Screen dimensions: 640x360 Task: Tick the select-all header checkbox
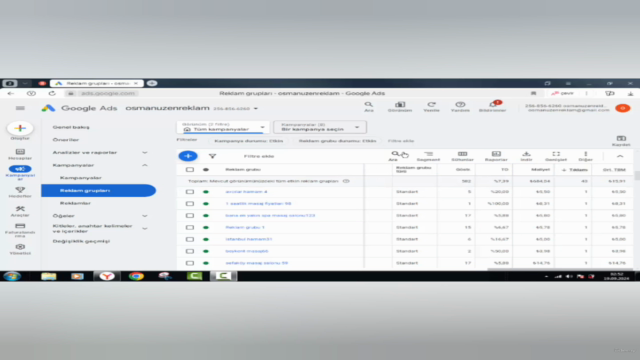point(190,169)
